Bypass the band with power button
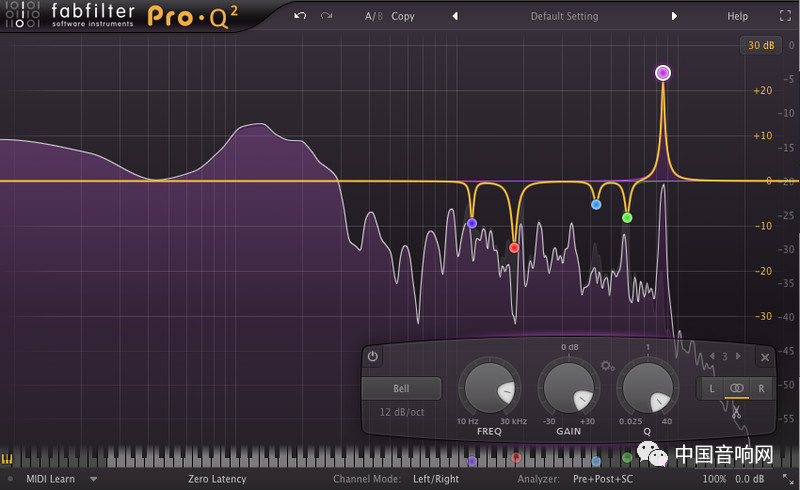800x490 pixels. click(x=372, y=356)
